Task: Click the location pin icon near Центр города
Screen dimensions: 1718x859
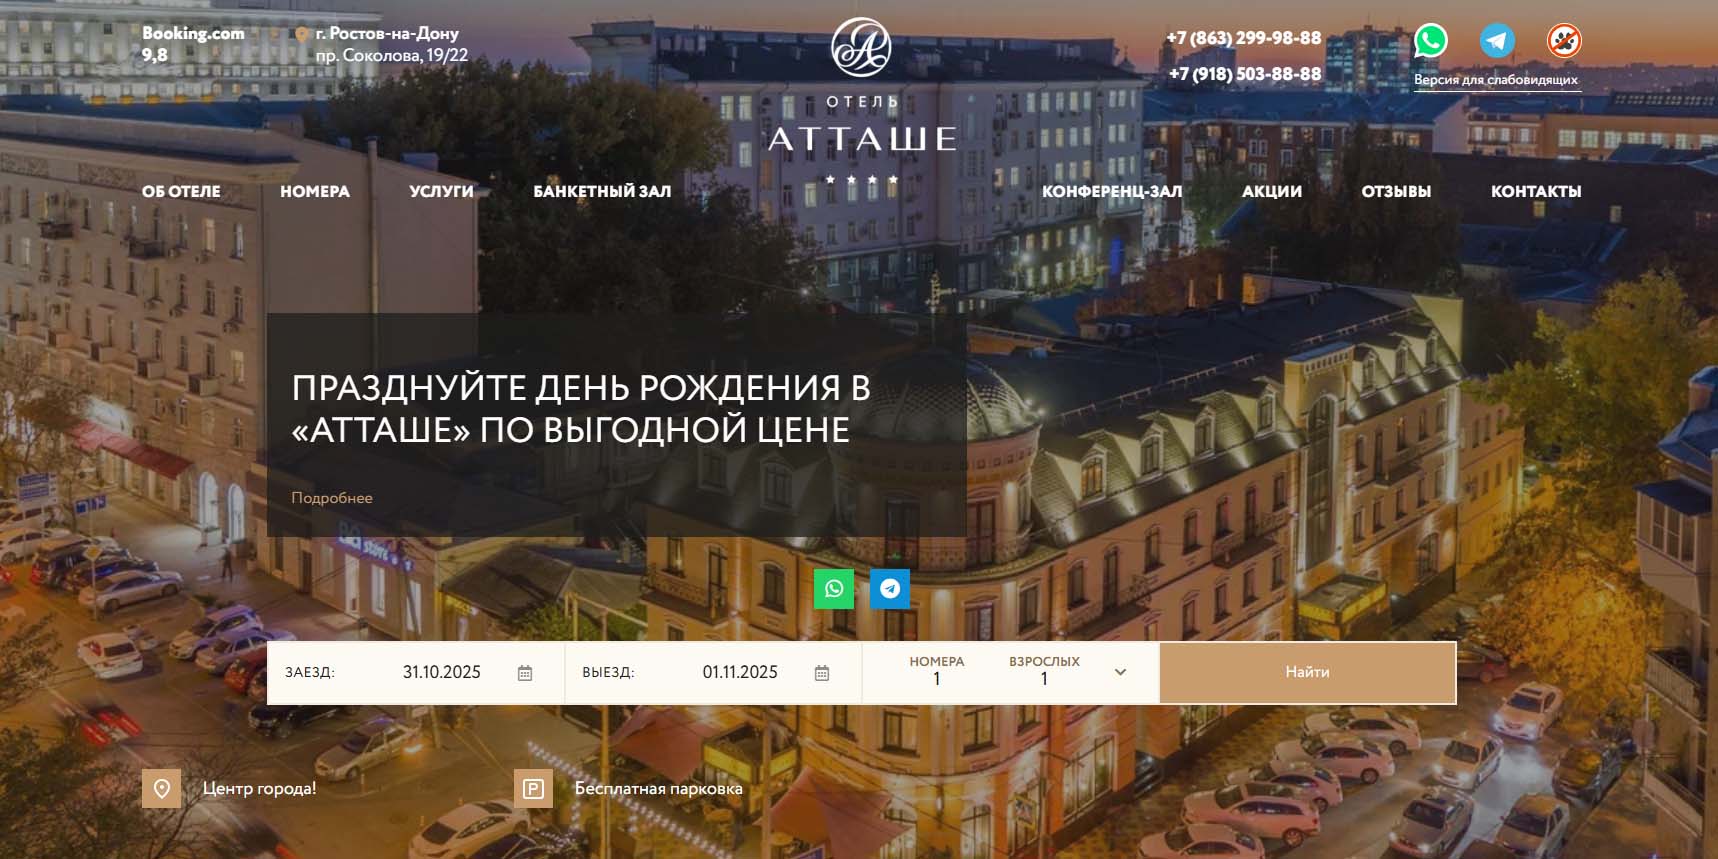Action: 162,788
